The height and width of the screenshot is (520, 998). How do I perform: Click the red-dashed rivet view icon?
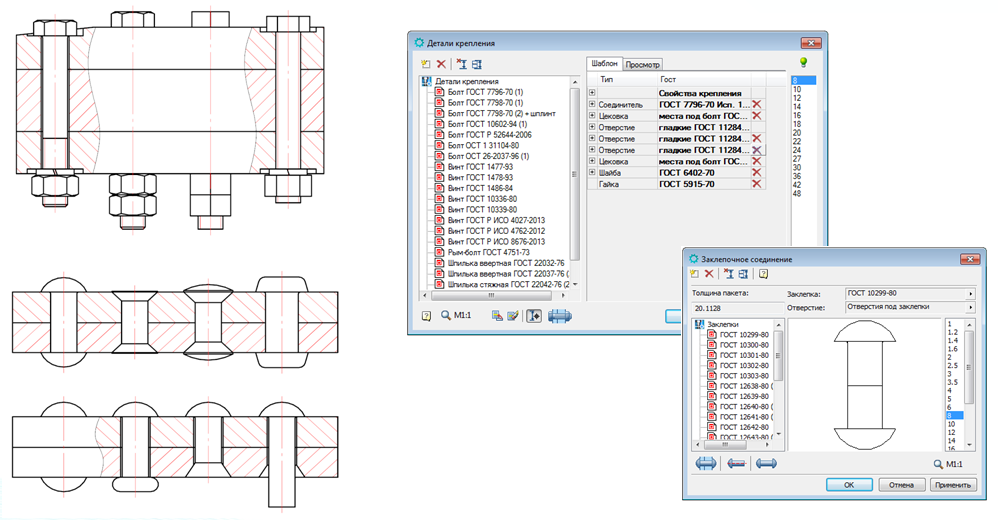pyautogui.click(x=736, y=464)
